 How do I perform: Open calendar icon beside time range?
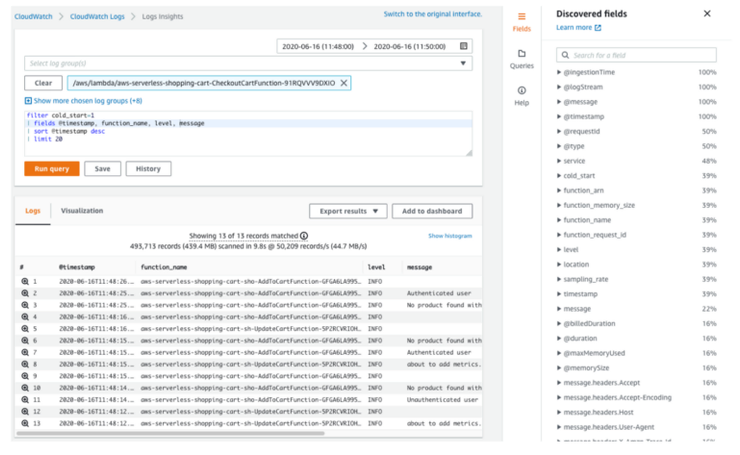pos(463,46)
